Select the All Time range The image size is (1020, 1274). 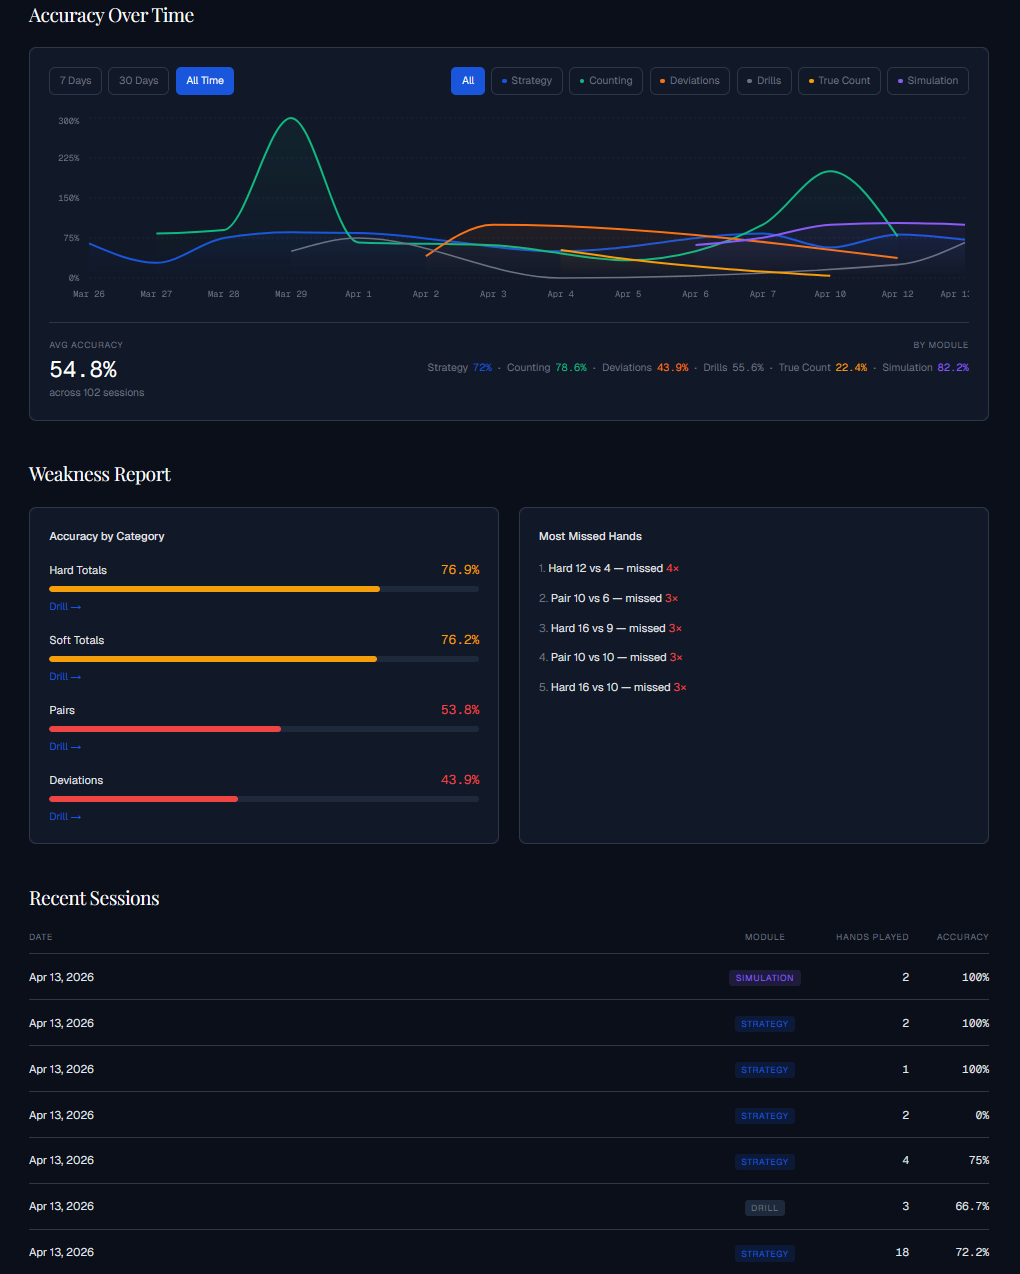[x=205, y=81]
